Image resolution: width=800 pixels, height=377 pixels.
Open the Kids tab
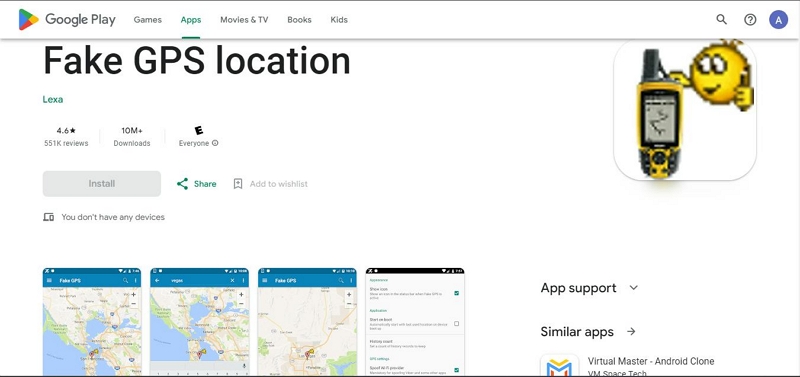pos(339,20)
